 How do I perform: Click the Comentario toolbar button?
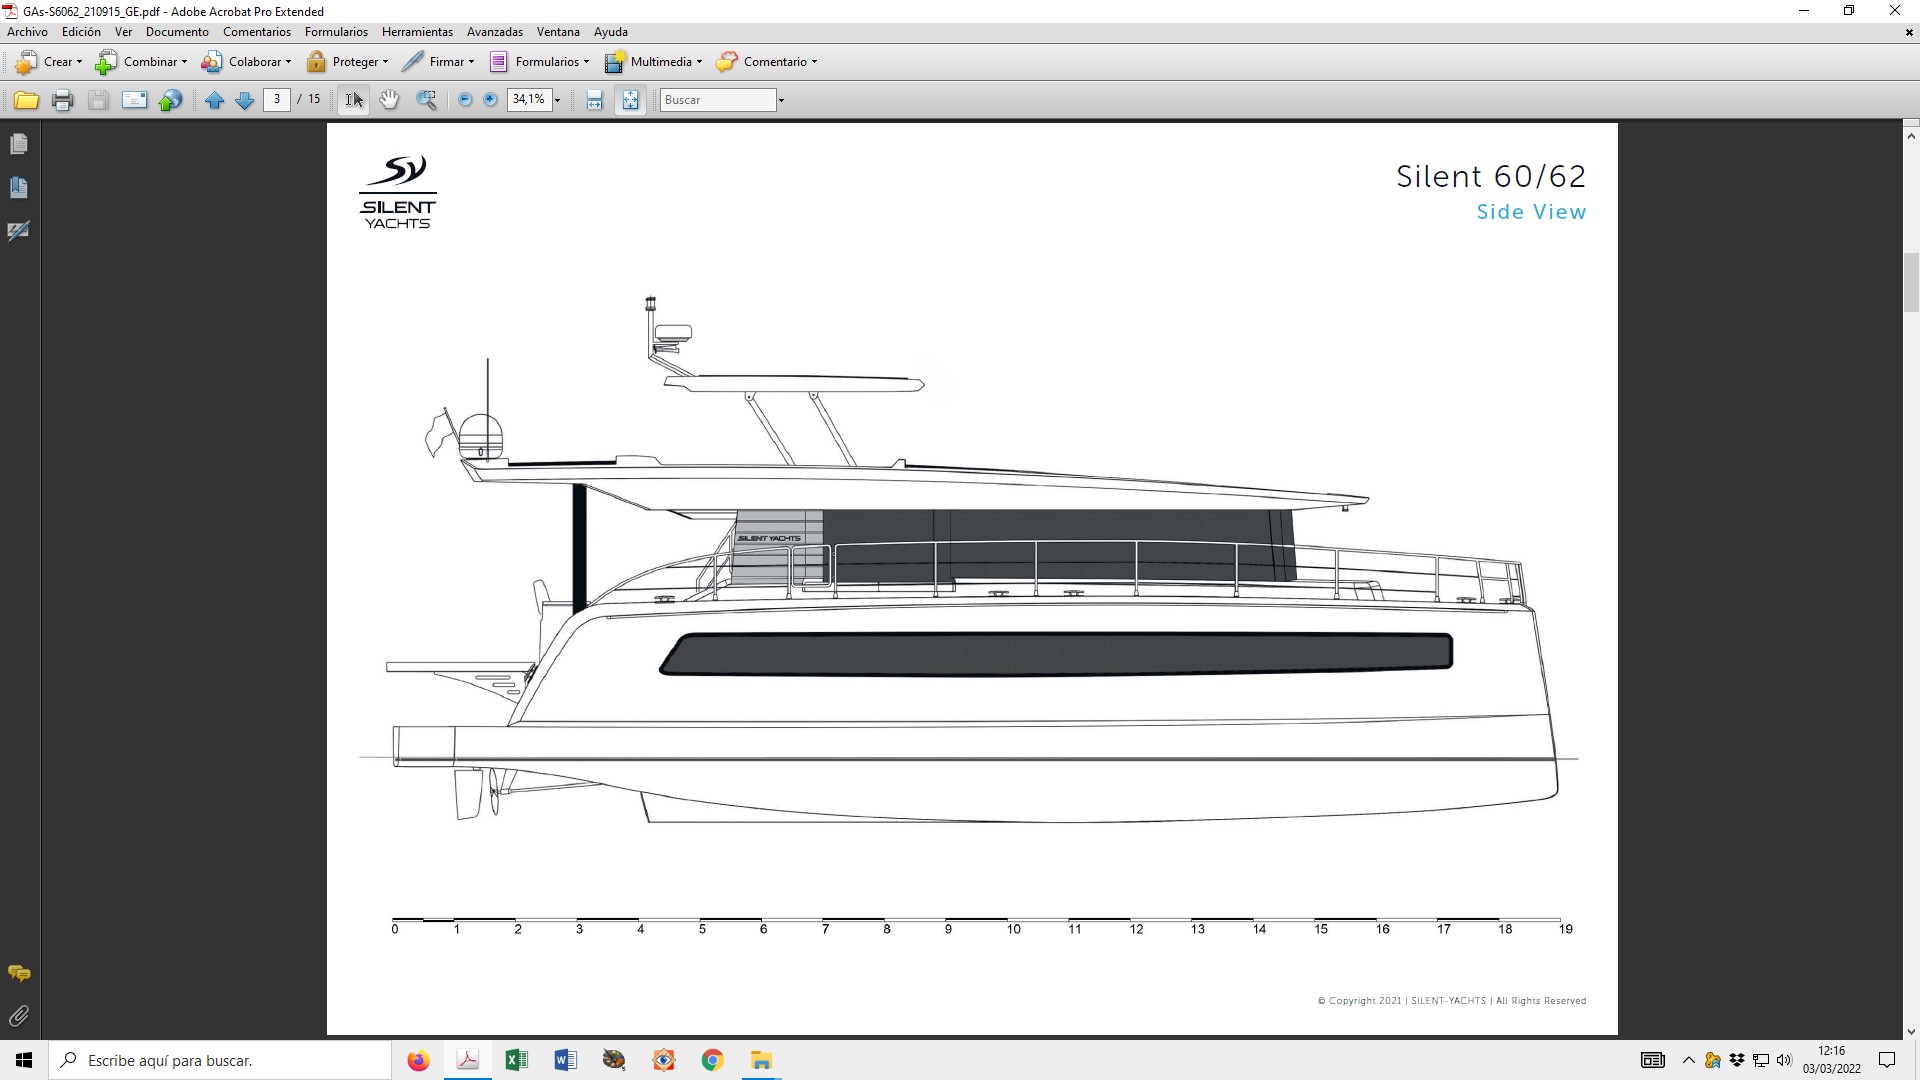point(767,62)
